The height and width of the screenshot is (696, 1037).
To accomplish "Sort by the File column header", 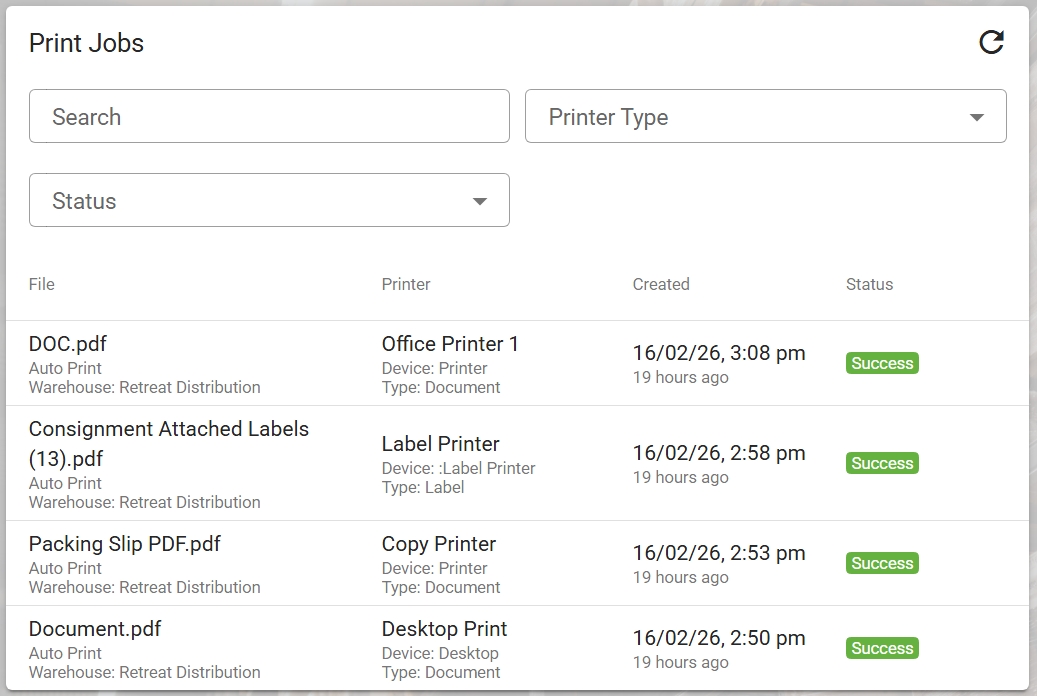I will pyautogui.click(x=41, y=284).
